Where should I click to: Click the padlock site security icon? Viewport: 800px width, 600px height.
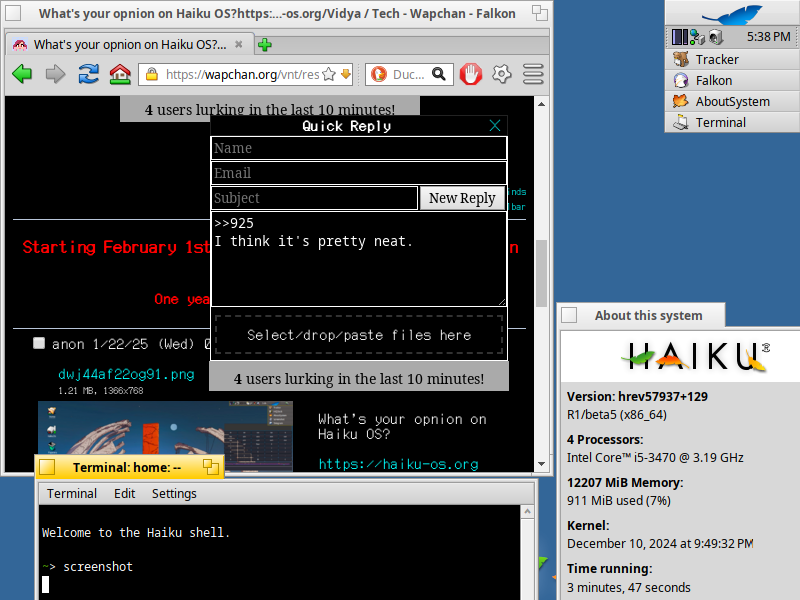point(152,74)
